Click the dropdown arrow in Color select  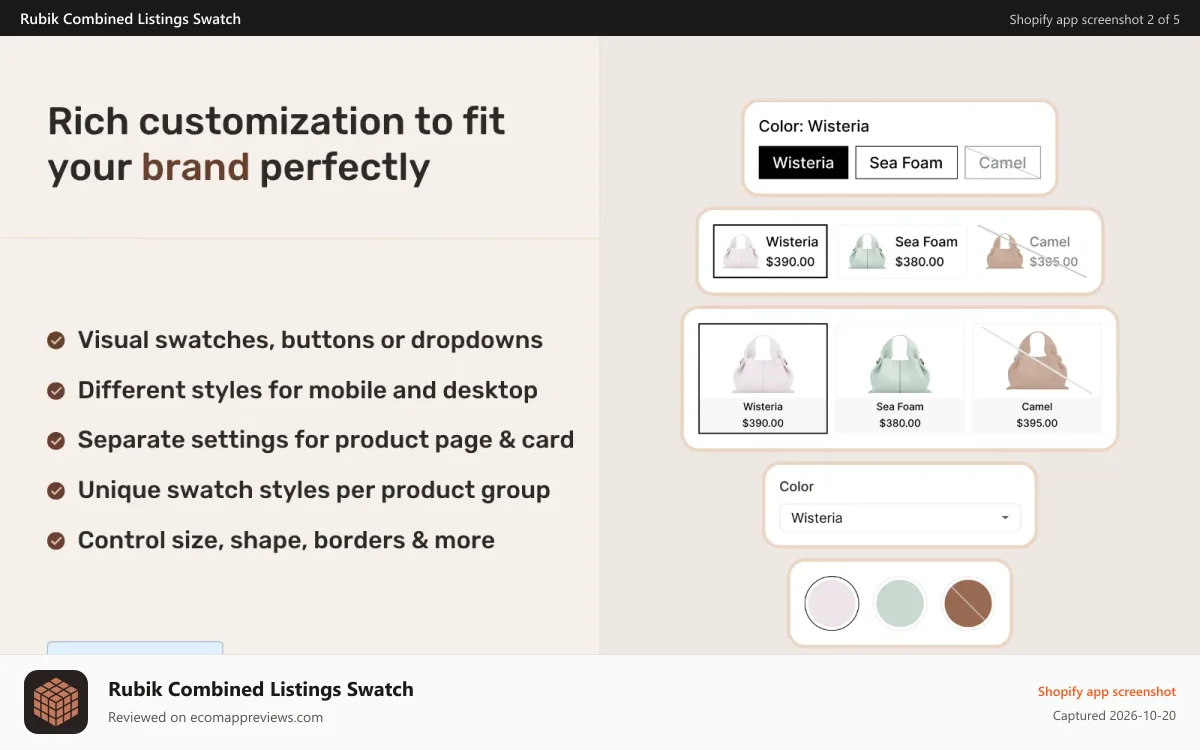tap(1005, 518)
